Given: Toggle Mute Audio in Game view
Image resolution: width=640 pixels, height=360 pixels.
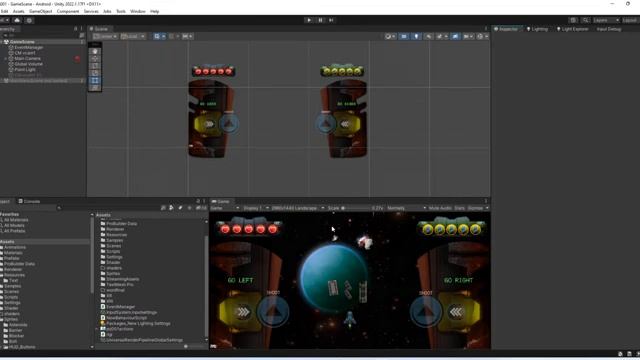Looking at the screenshot, I should pos(440,208).
